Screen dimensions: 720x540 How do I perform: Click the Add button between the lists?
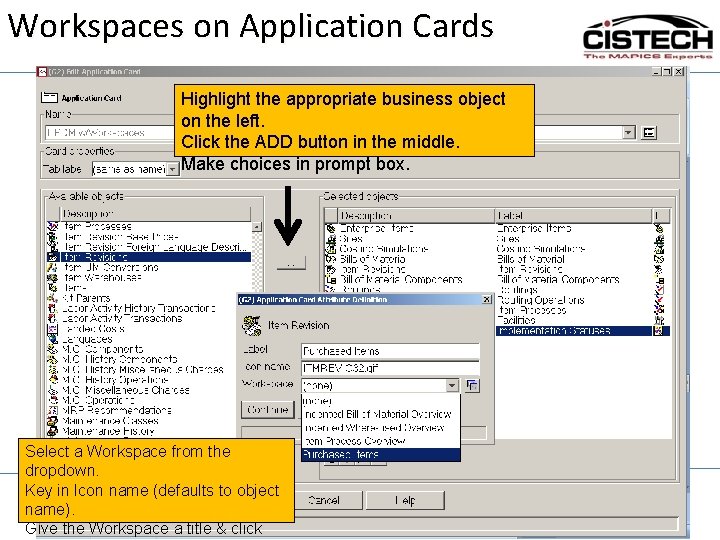tap(291, 263)
